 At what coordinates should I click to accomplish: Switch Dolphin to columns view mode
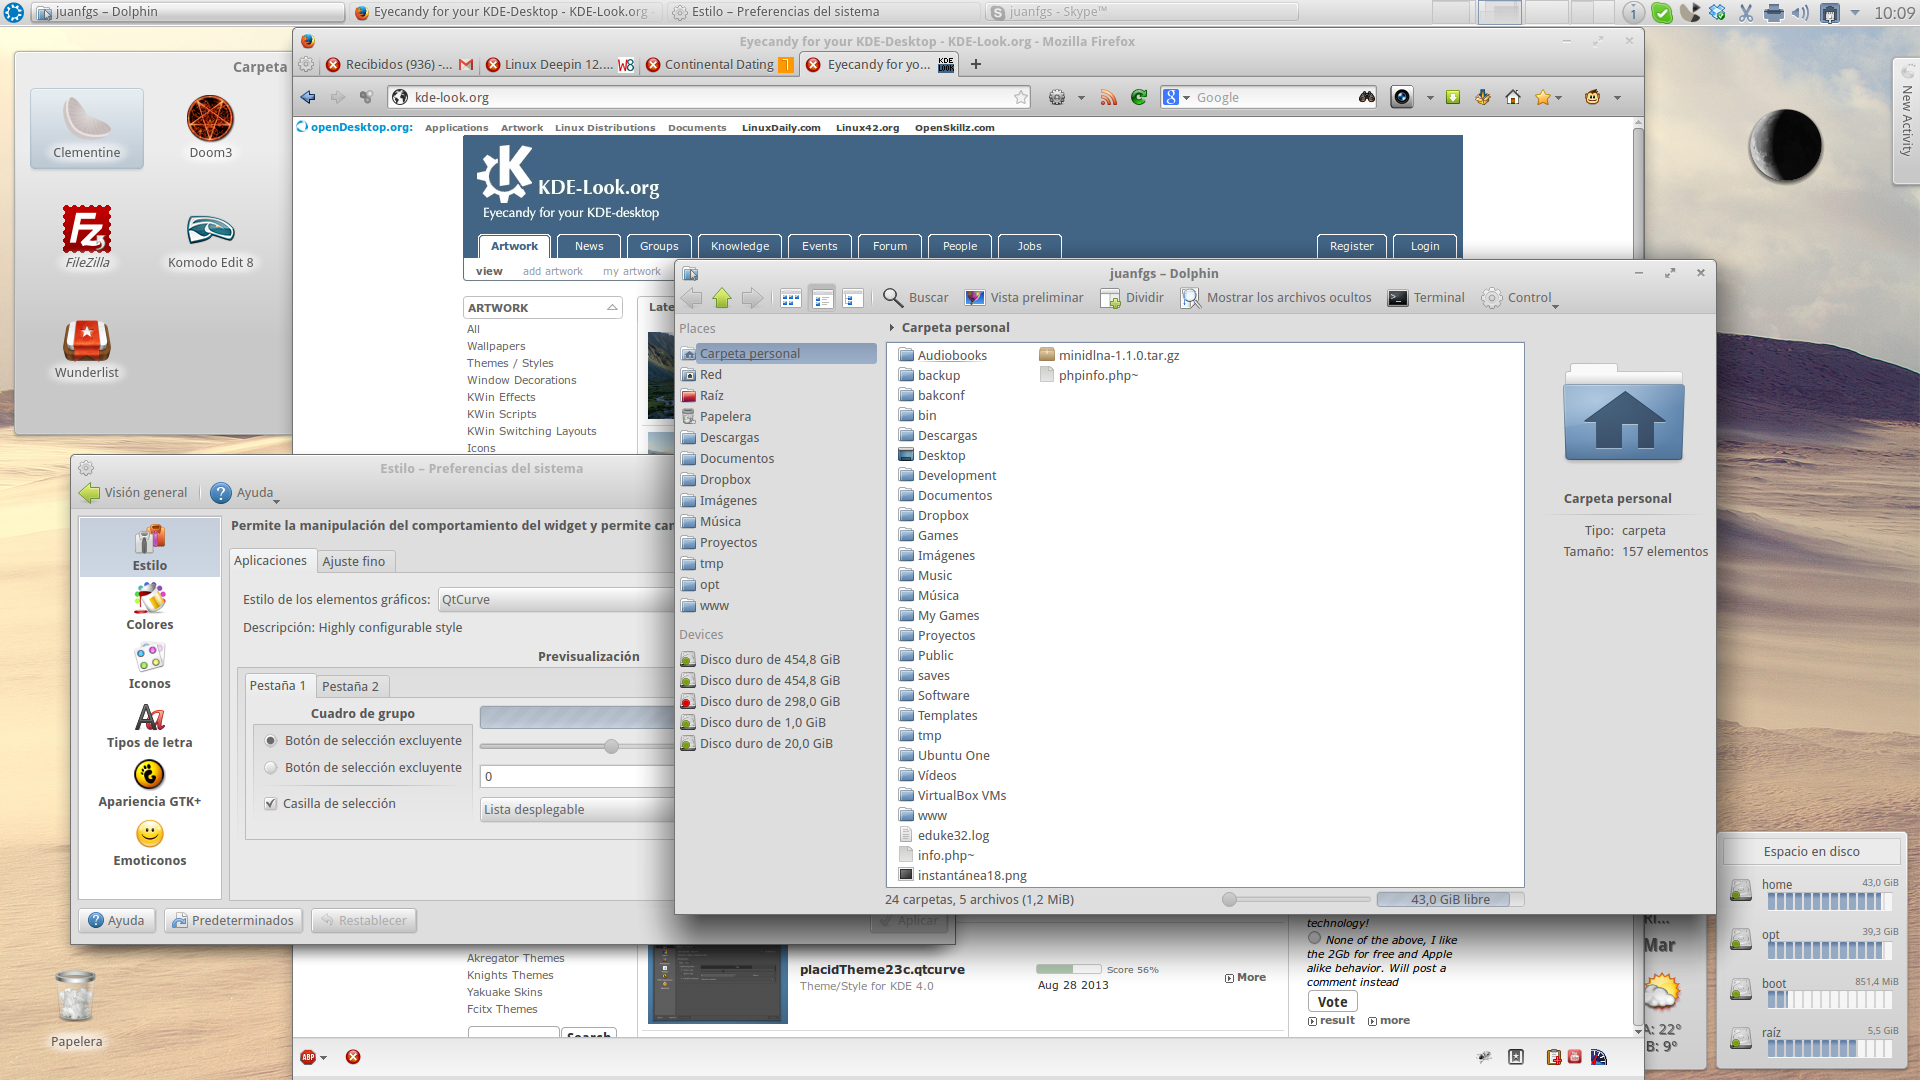(x=853, y=298)
